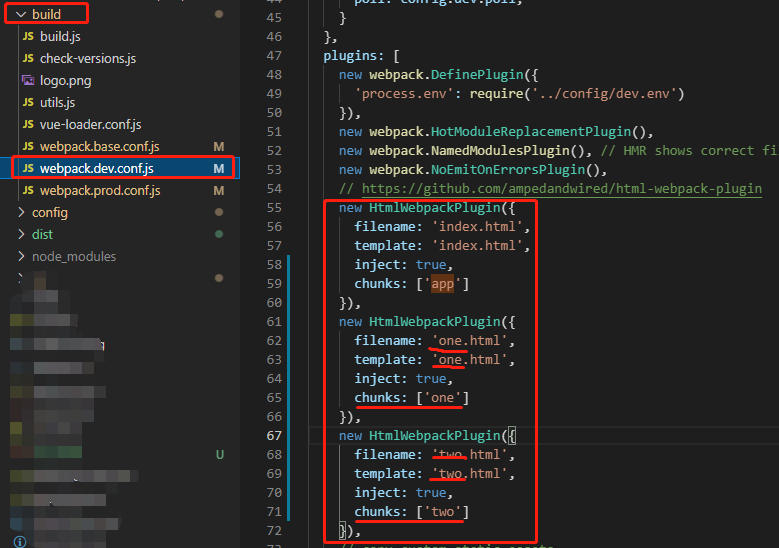The height and width of the screenshot is (548, 779).
Task: Open webpack.base.conf.js file
Action: pyautogui.click(x=99, y=147)
